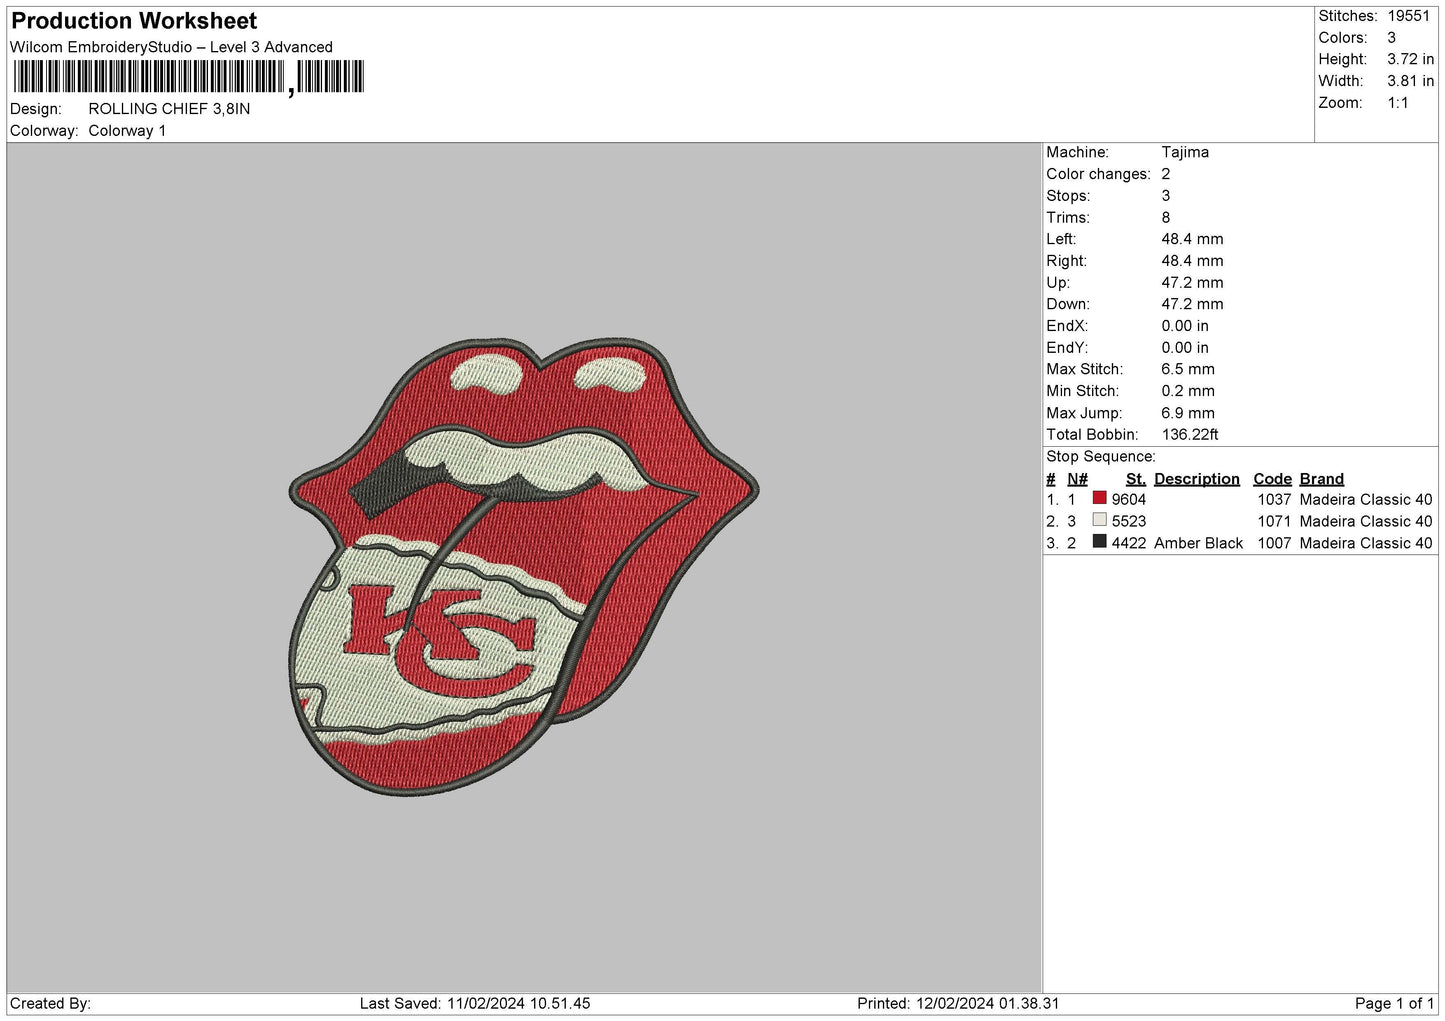Click the 'Stops:' label
Screen dimensions: 1445x1021
pos(1068,196)
